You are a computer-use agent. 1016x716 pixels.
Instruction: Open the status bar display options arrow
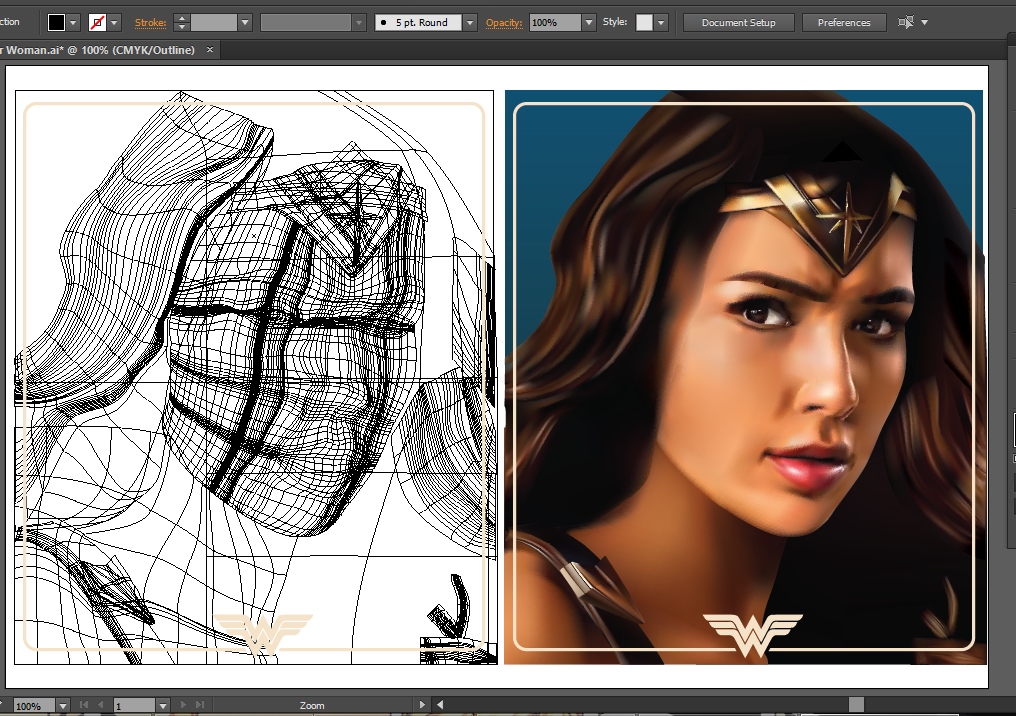pyautogui.click(x=422, y=705)
